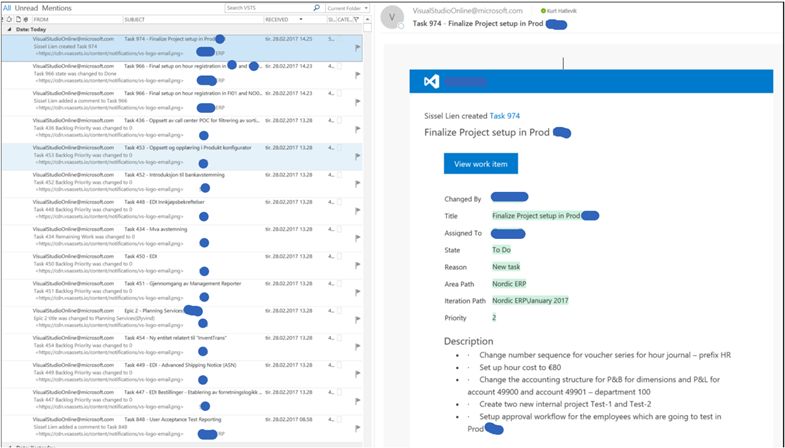Toggle category box on Task 848 email row
Image resolution: width=785 pixels, height=448 pixels.
pyautogui.click(x=339, y=420)
